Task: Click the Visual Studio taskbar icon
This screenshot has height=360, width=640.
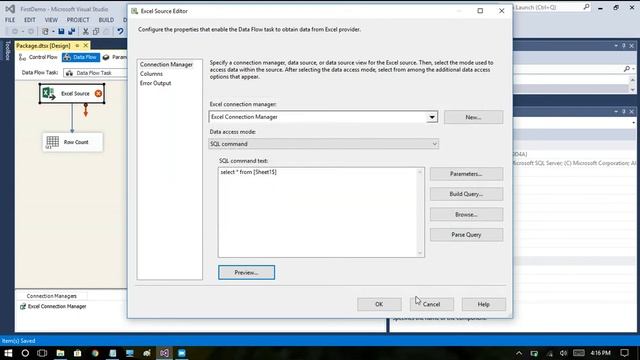Action: (164, 353)
